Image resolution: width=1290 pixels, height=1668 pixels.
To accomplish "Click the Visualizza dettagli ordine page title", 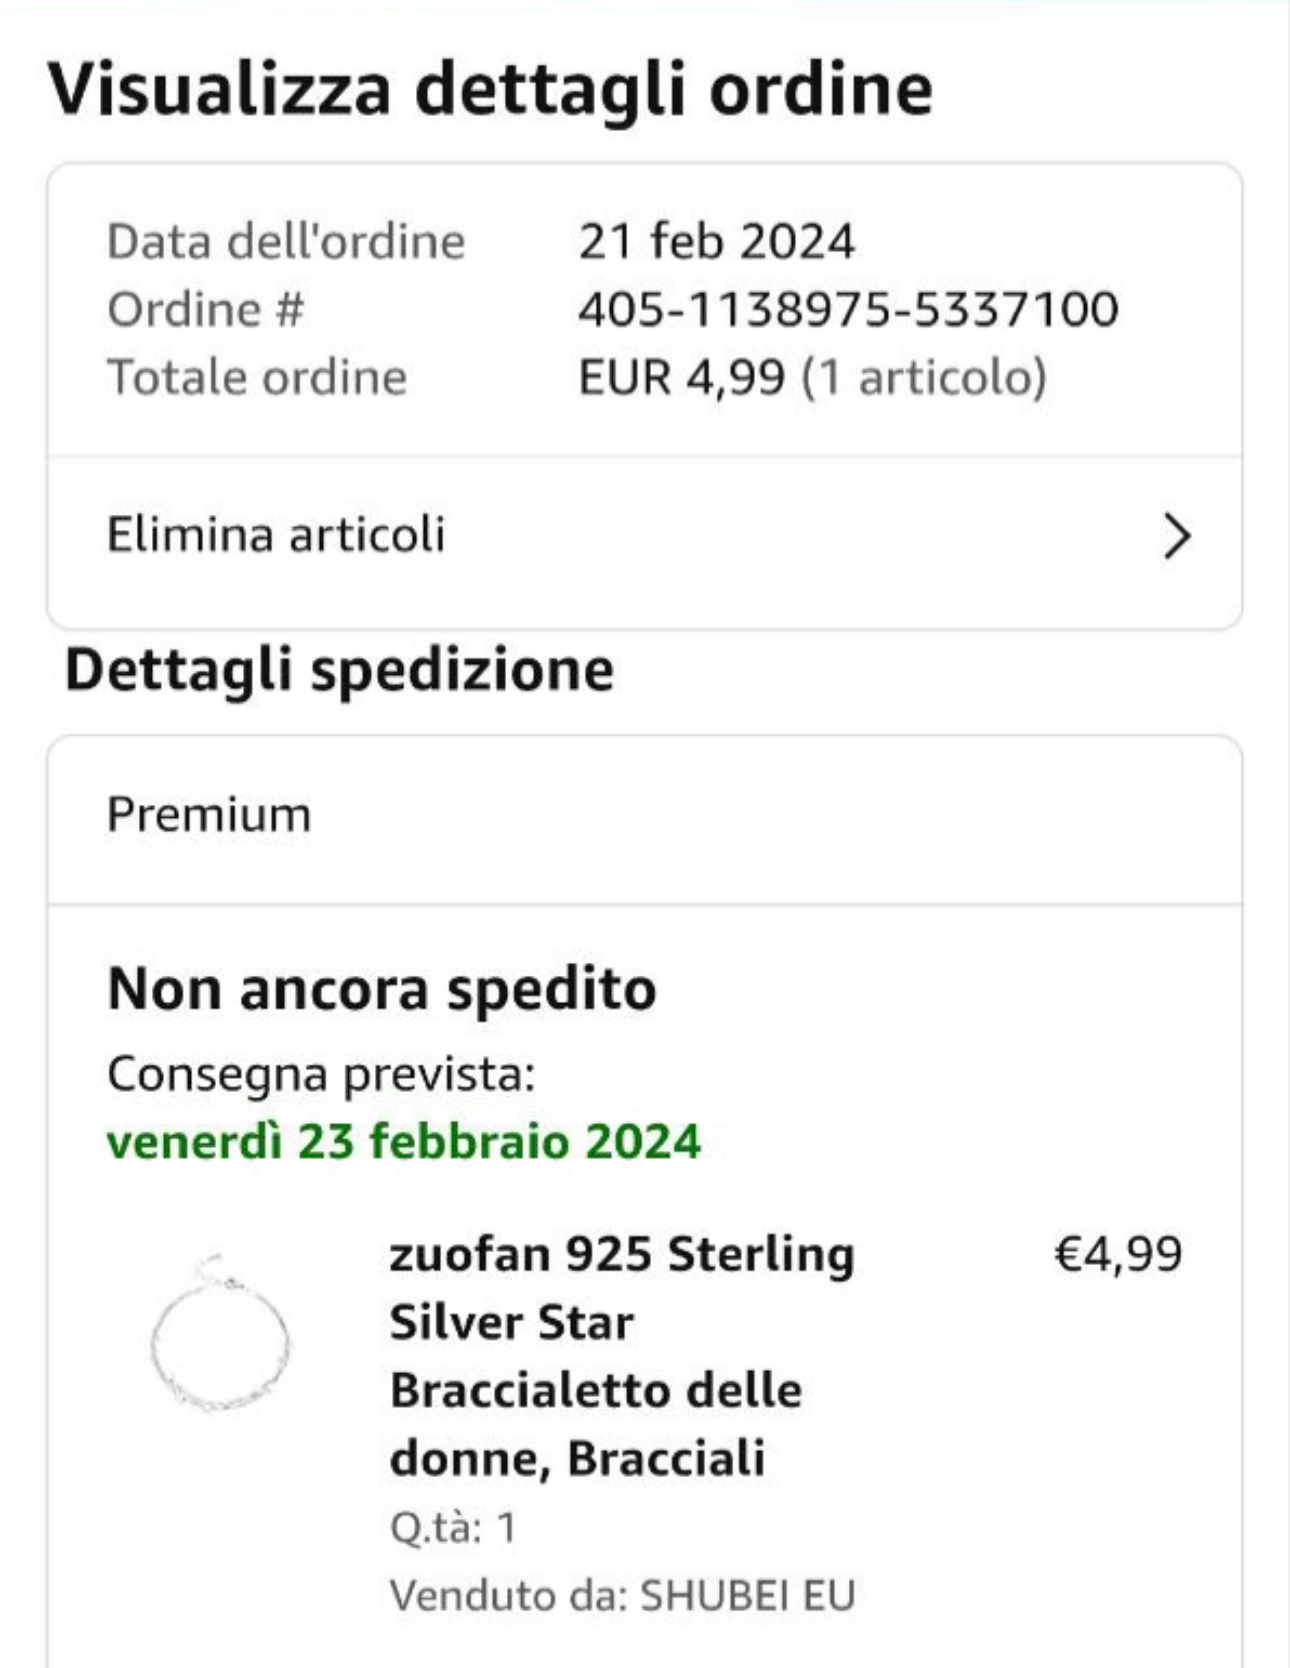I will coord(490,89).
